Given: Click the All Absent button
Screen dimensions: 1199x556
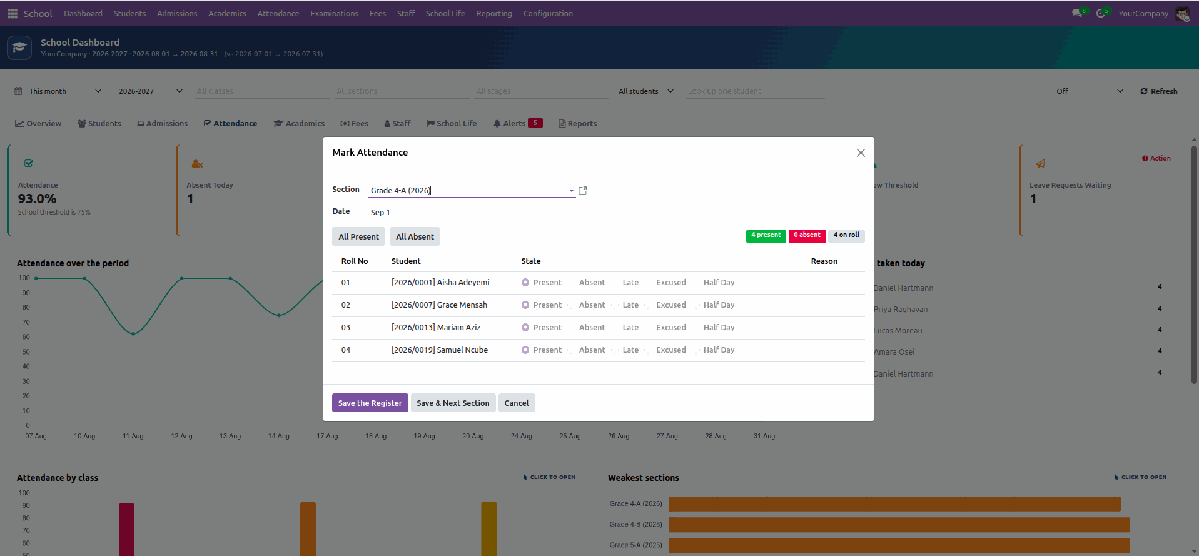Looking at the screenshot, I should pyautogui.click(x=415, y=236).
